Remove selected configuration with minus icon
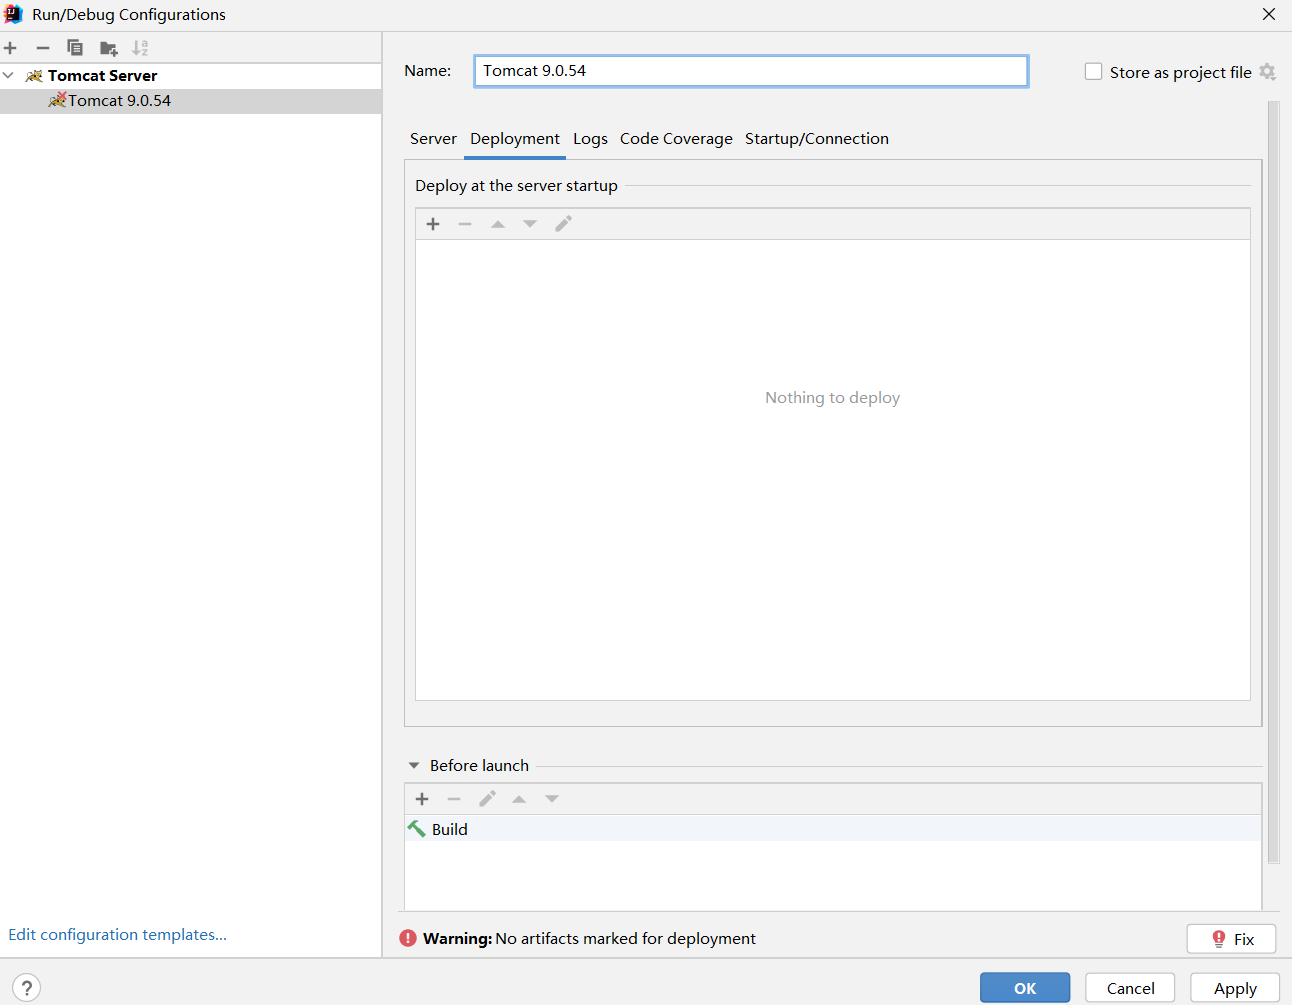Image resolution: width=1292 pixels, height=1005 pixels. click(43, 48)
